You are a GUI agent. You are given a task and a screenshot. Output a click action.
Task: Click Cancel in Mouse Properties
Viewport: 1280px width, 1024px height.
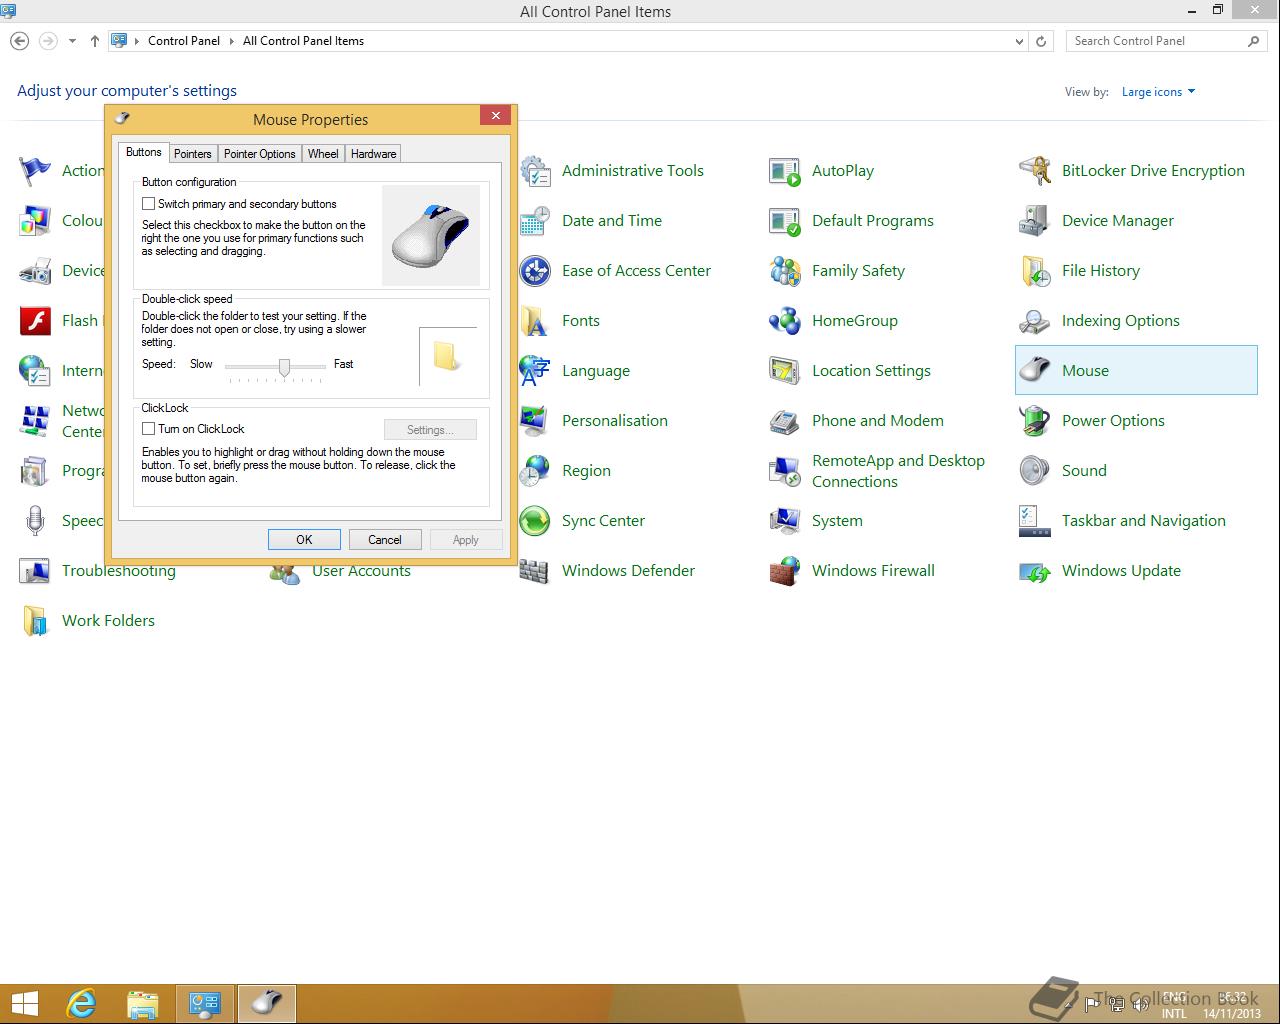coord(385,540)
